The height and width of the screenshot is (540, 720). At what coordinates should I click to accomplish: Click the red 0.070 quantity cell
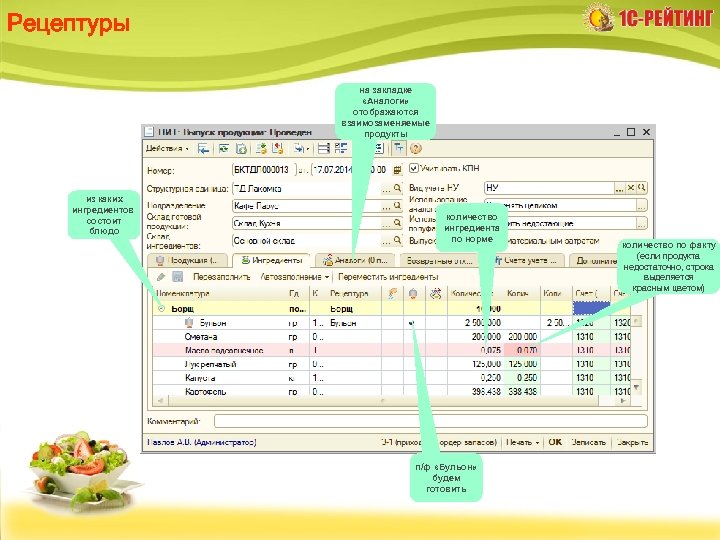tap(522, 350)
